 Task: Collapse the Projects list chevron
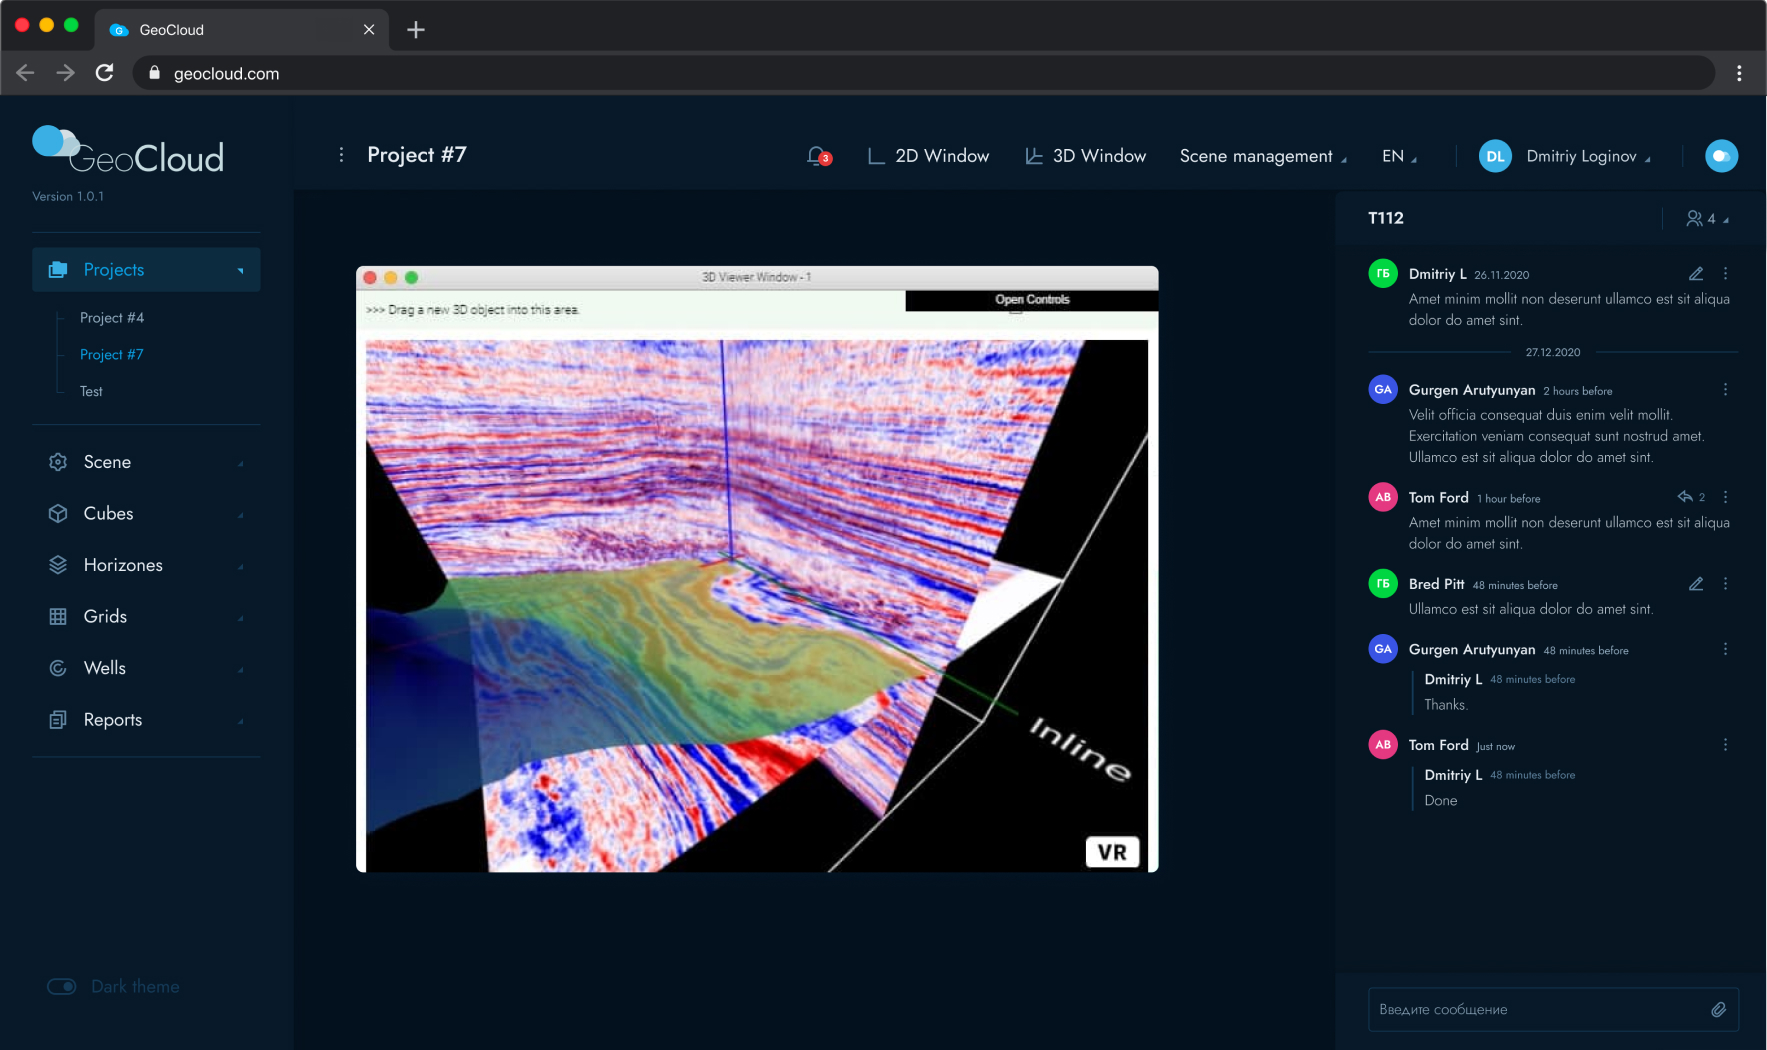(240, 270)
